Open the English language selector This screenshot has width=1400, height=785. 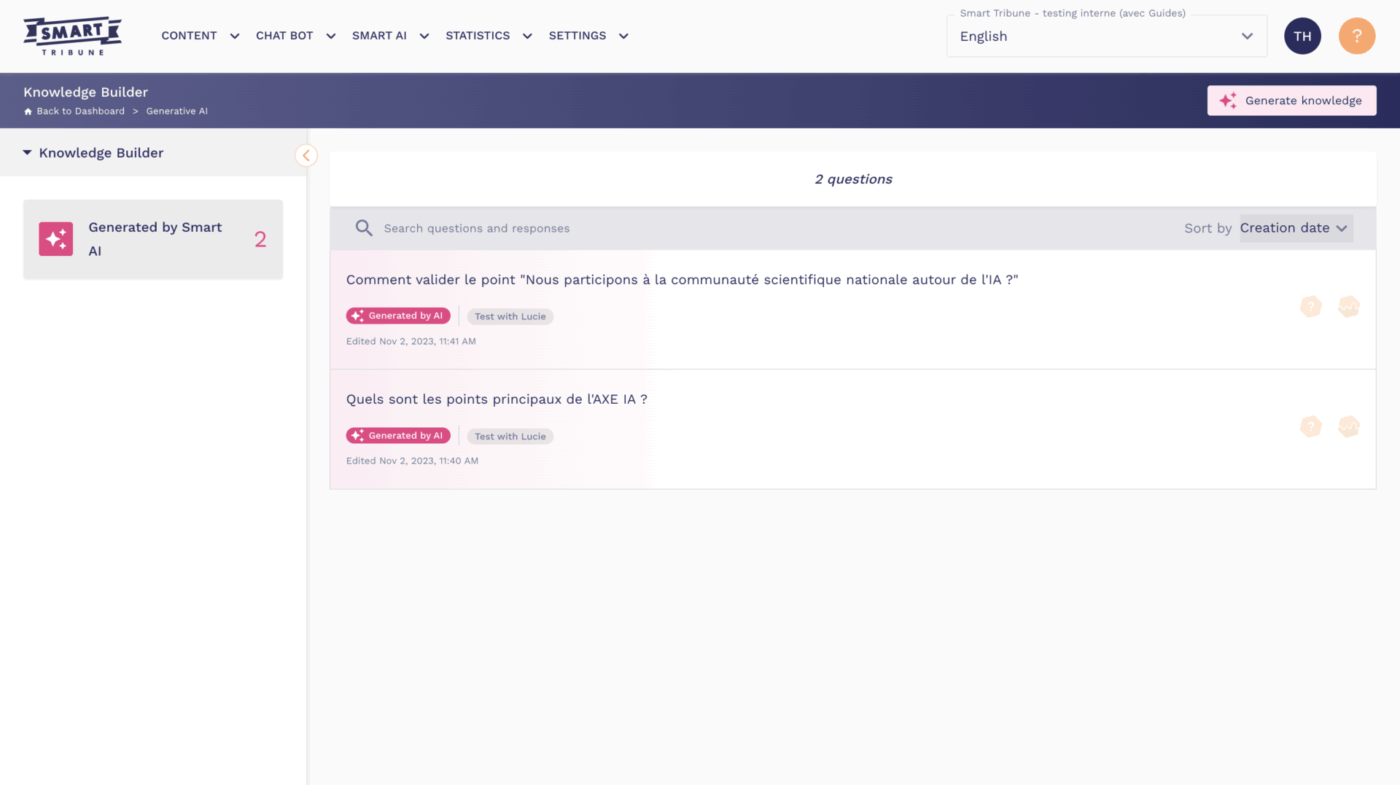pos(1106,35)
